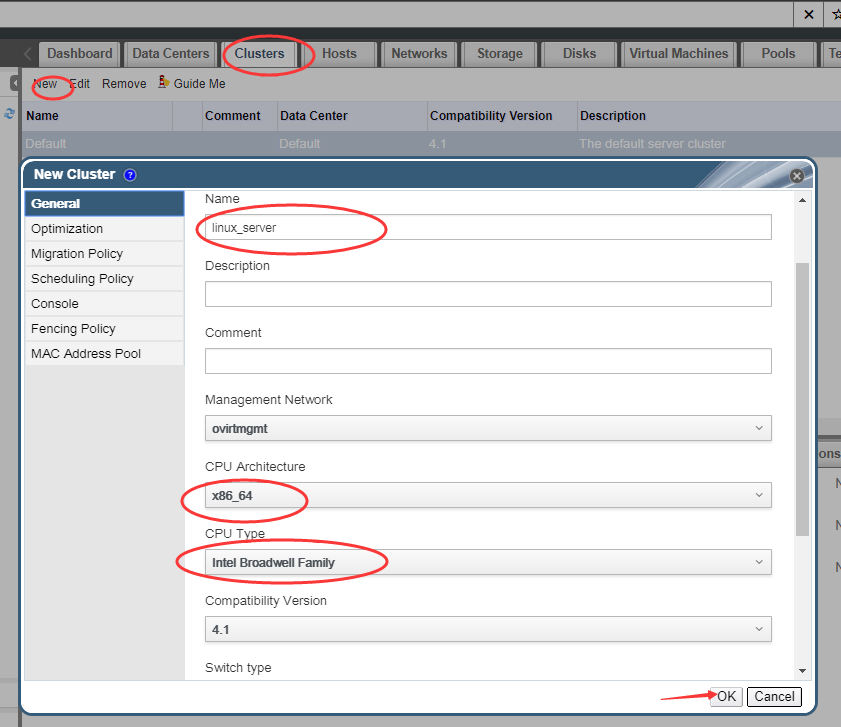Click the Comment input field

coord(488,361)
